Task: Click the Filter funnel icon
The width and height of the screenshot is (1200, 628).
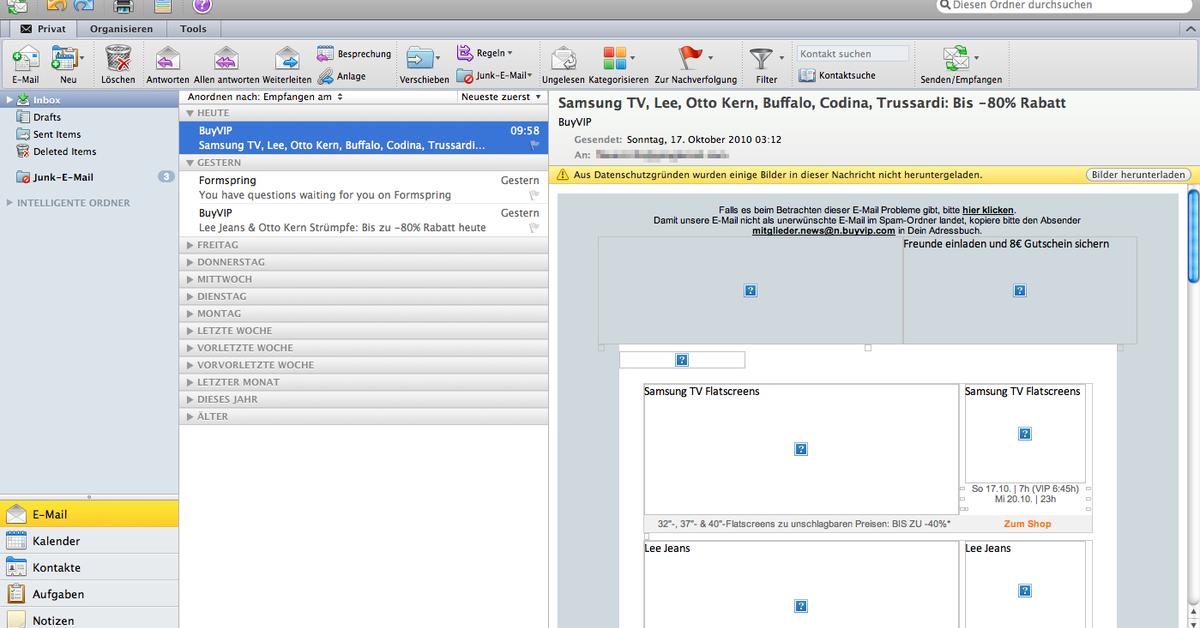Action: coord(761,58)
